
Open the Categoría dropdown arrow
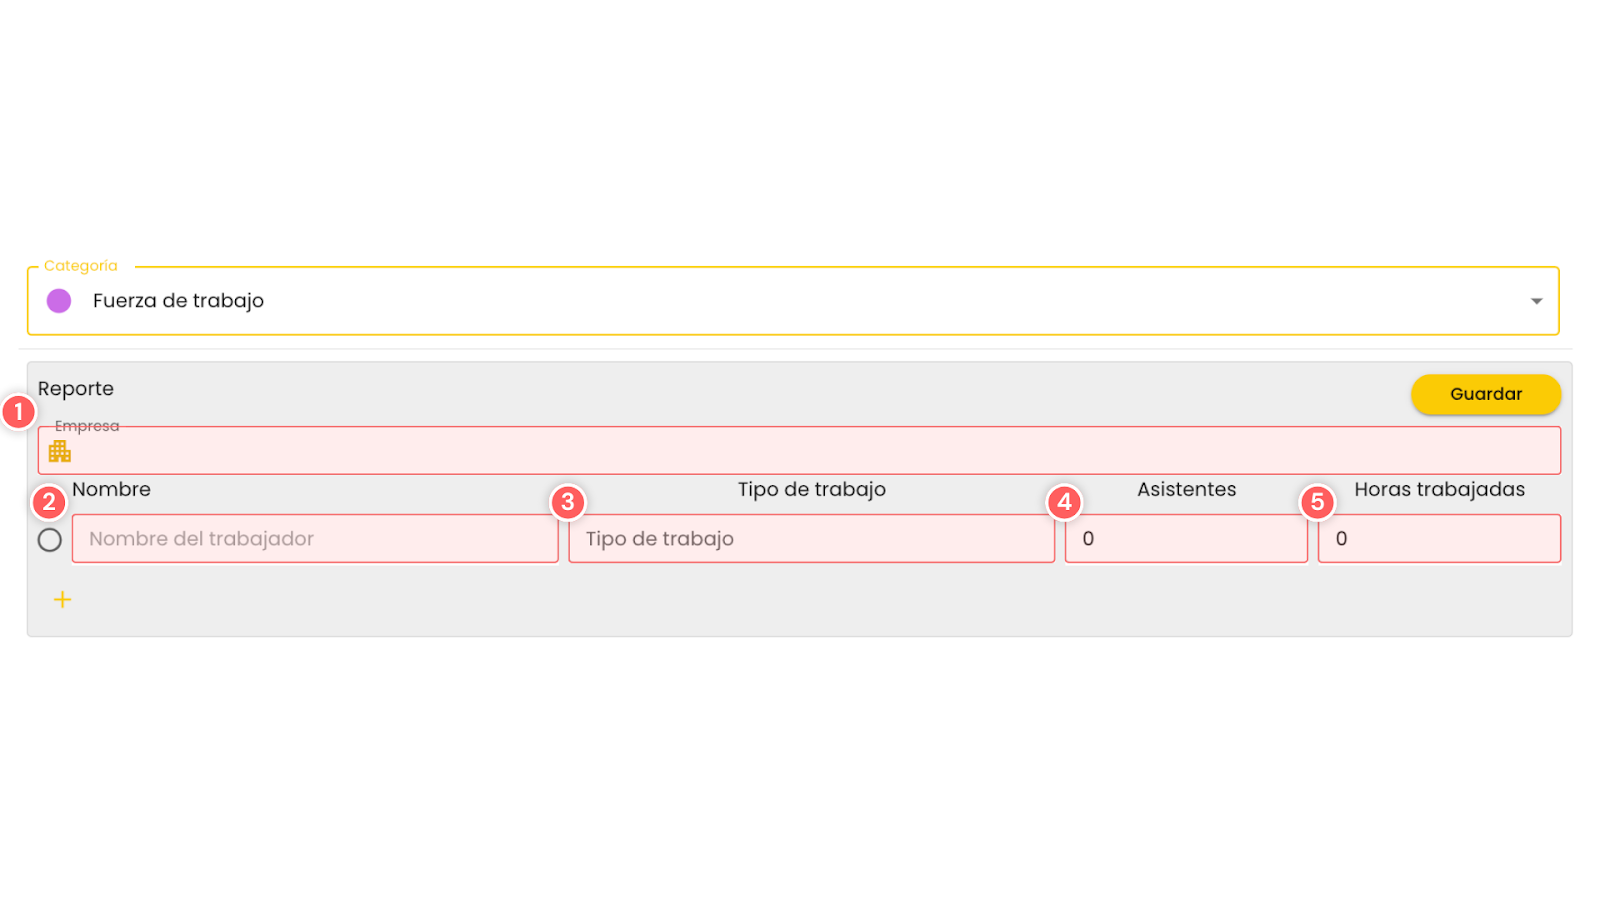click(x=1536, y=301)
